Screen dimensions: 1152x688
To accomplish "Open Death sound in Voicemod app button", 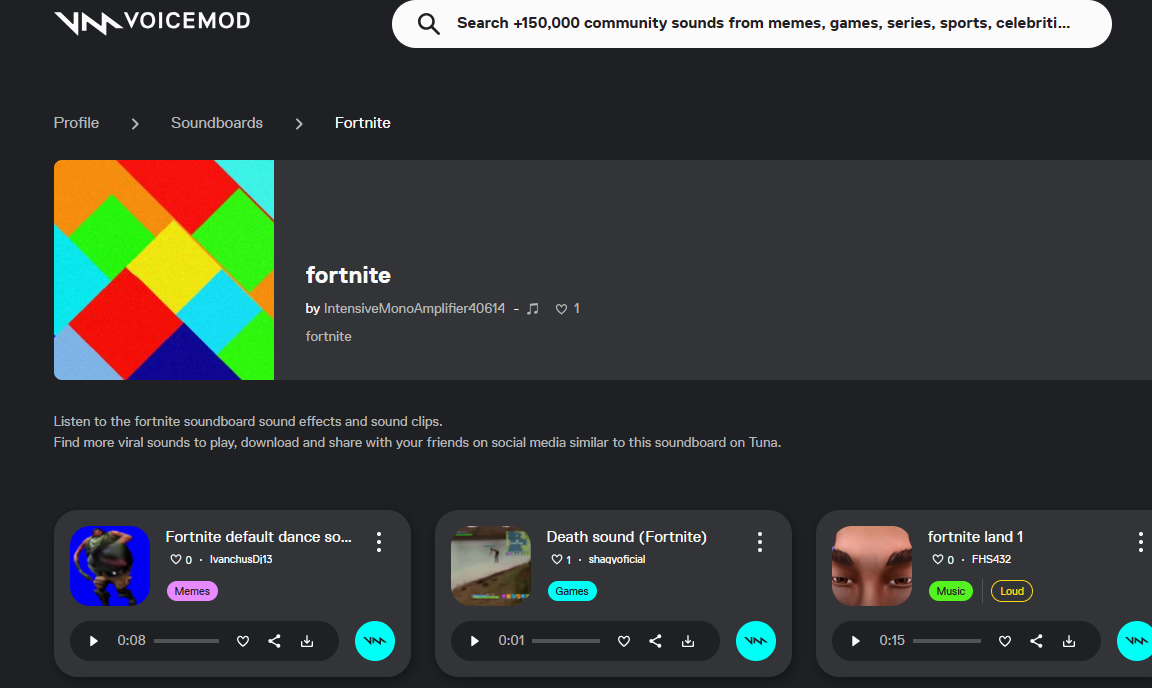I will pyautogui.click(x=756, y=641).
